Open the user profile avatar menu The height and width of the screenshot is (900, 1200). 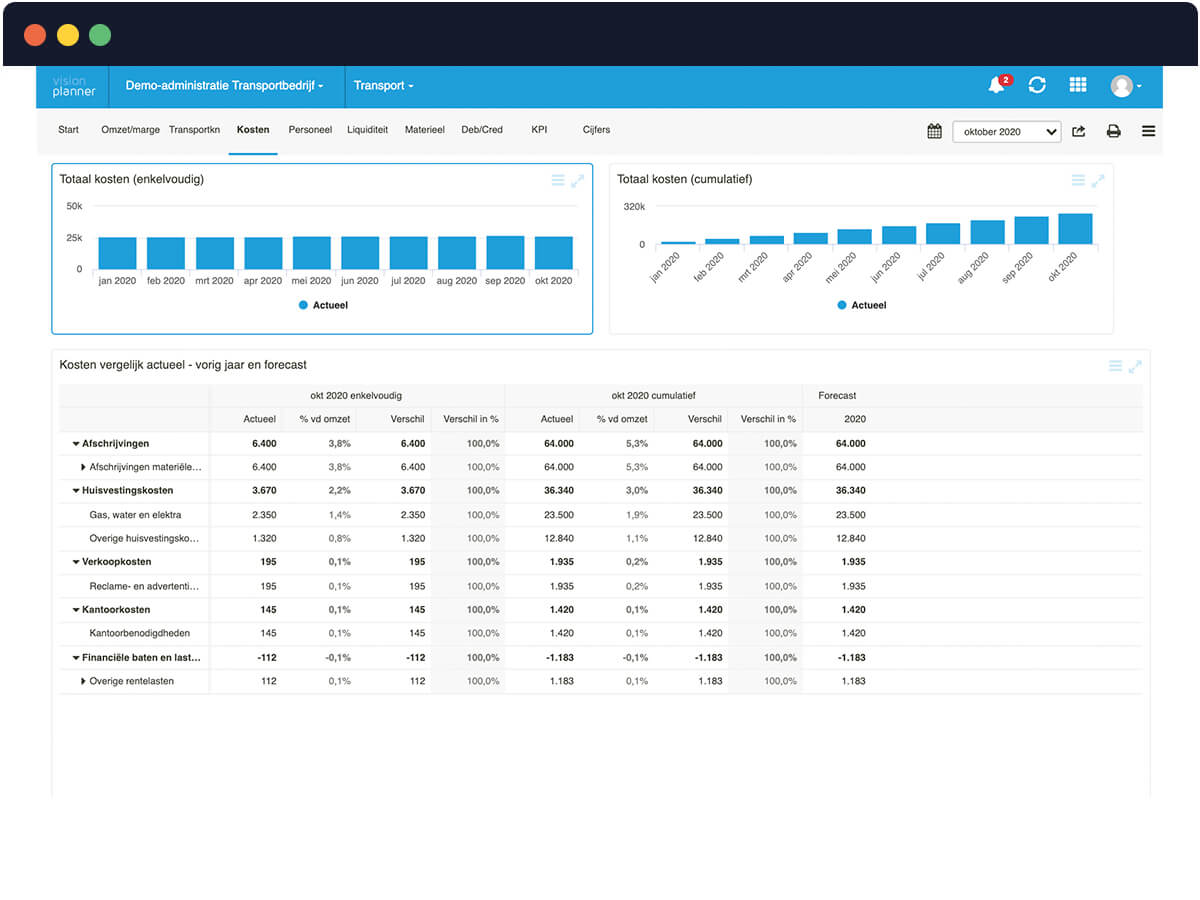(1126, 86)
